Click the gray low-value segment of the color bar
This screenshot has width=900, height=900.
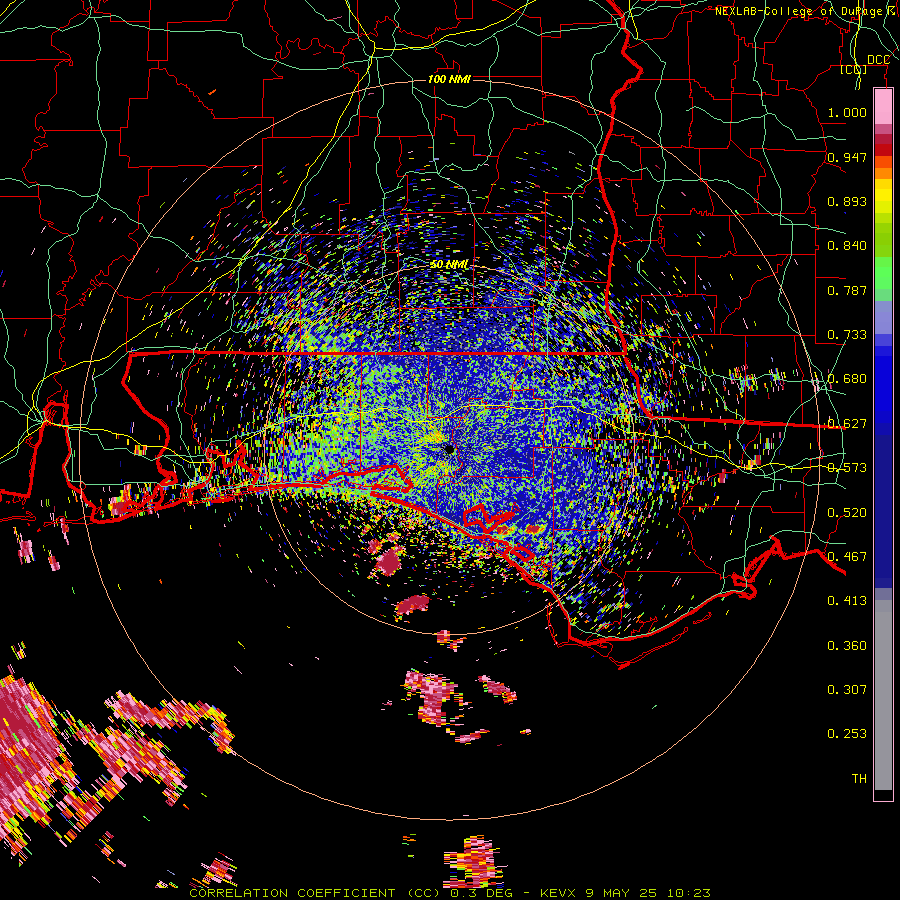(x=883, y=695)
